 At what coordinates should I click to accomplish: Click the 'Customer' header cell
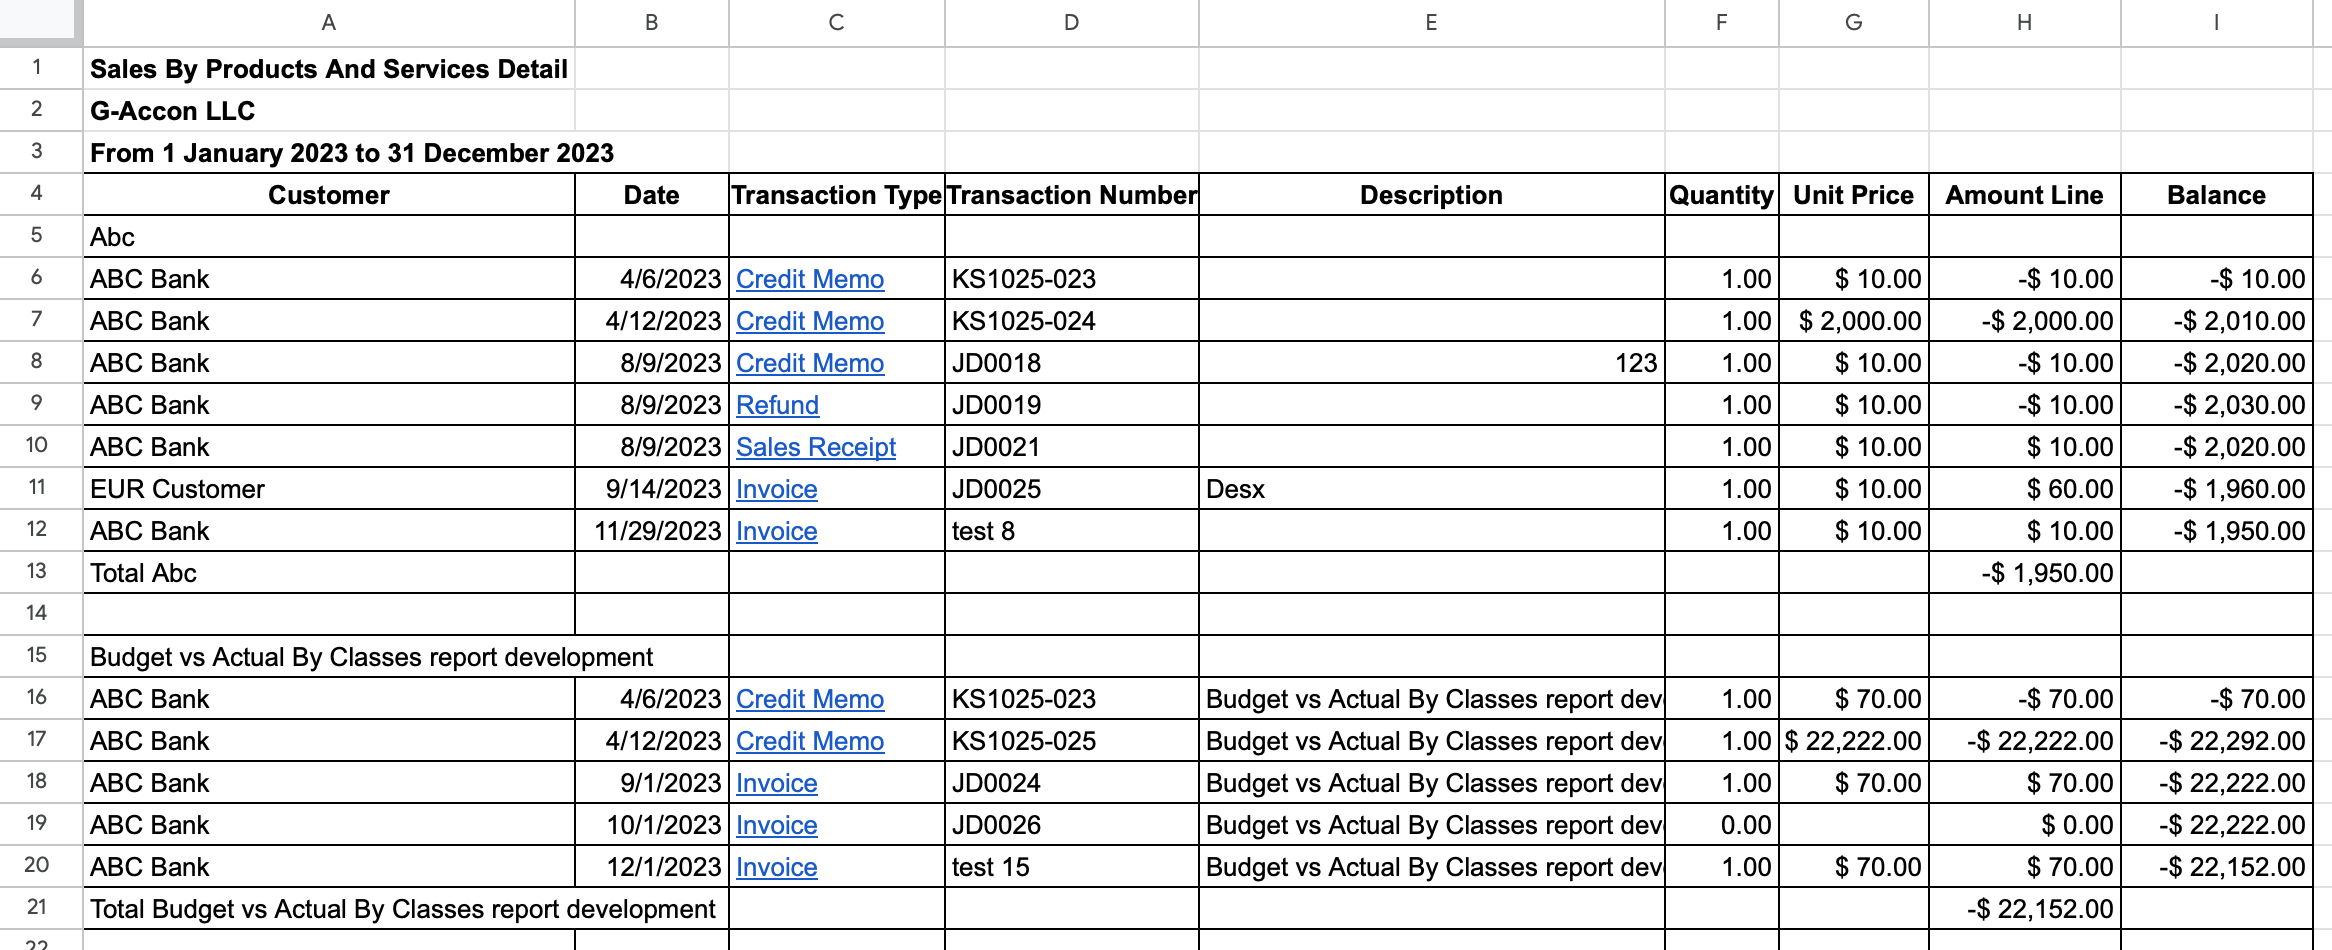pos(329,195)
